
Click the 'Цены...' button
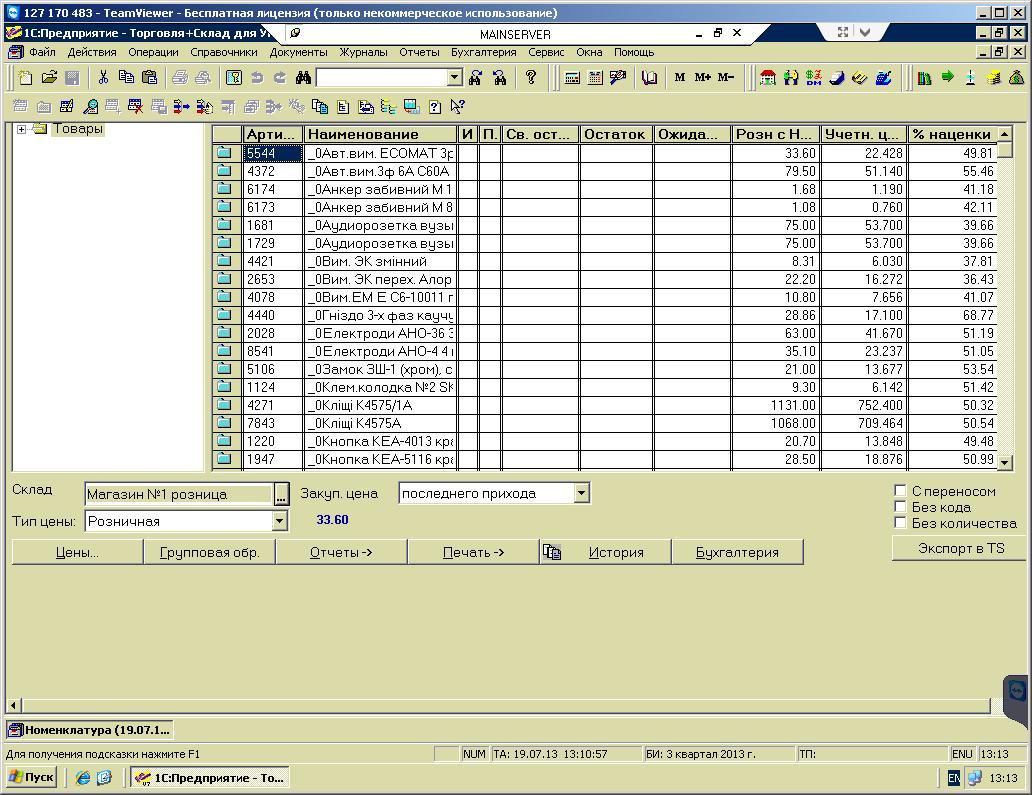pos(78,552)
